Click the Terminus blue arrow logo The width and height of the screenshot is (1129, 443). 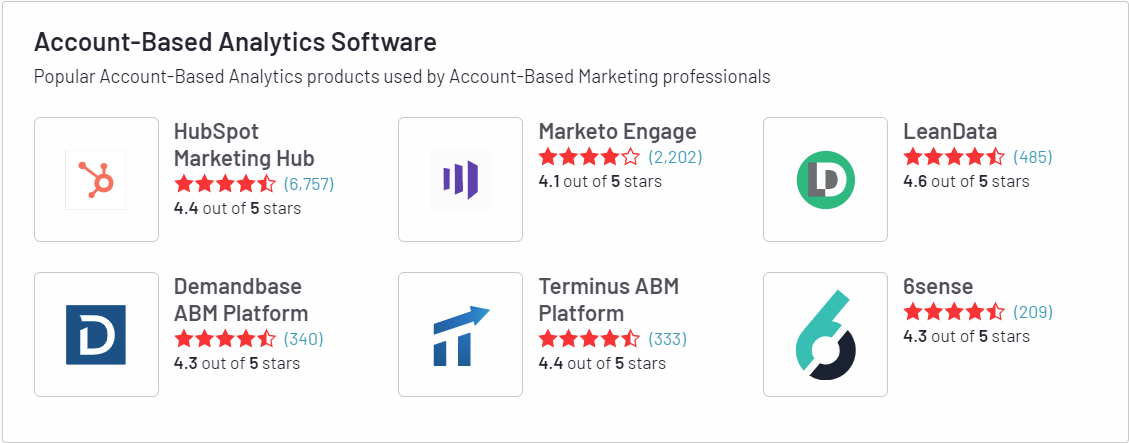(x=460, y=334)
